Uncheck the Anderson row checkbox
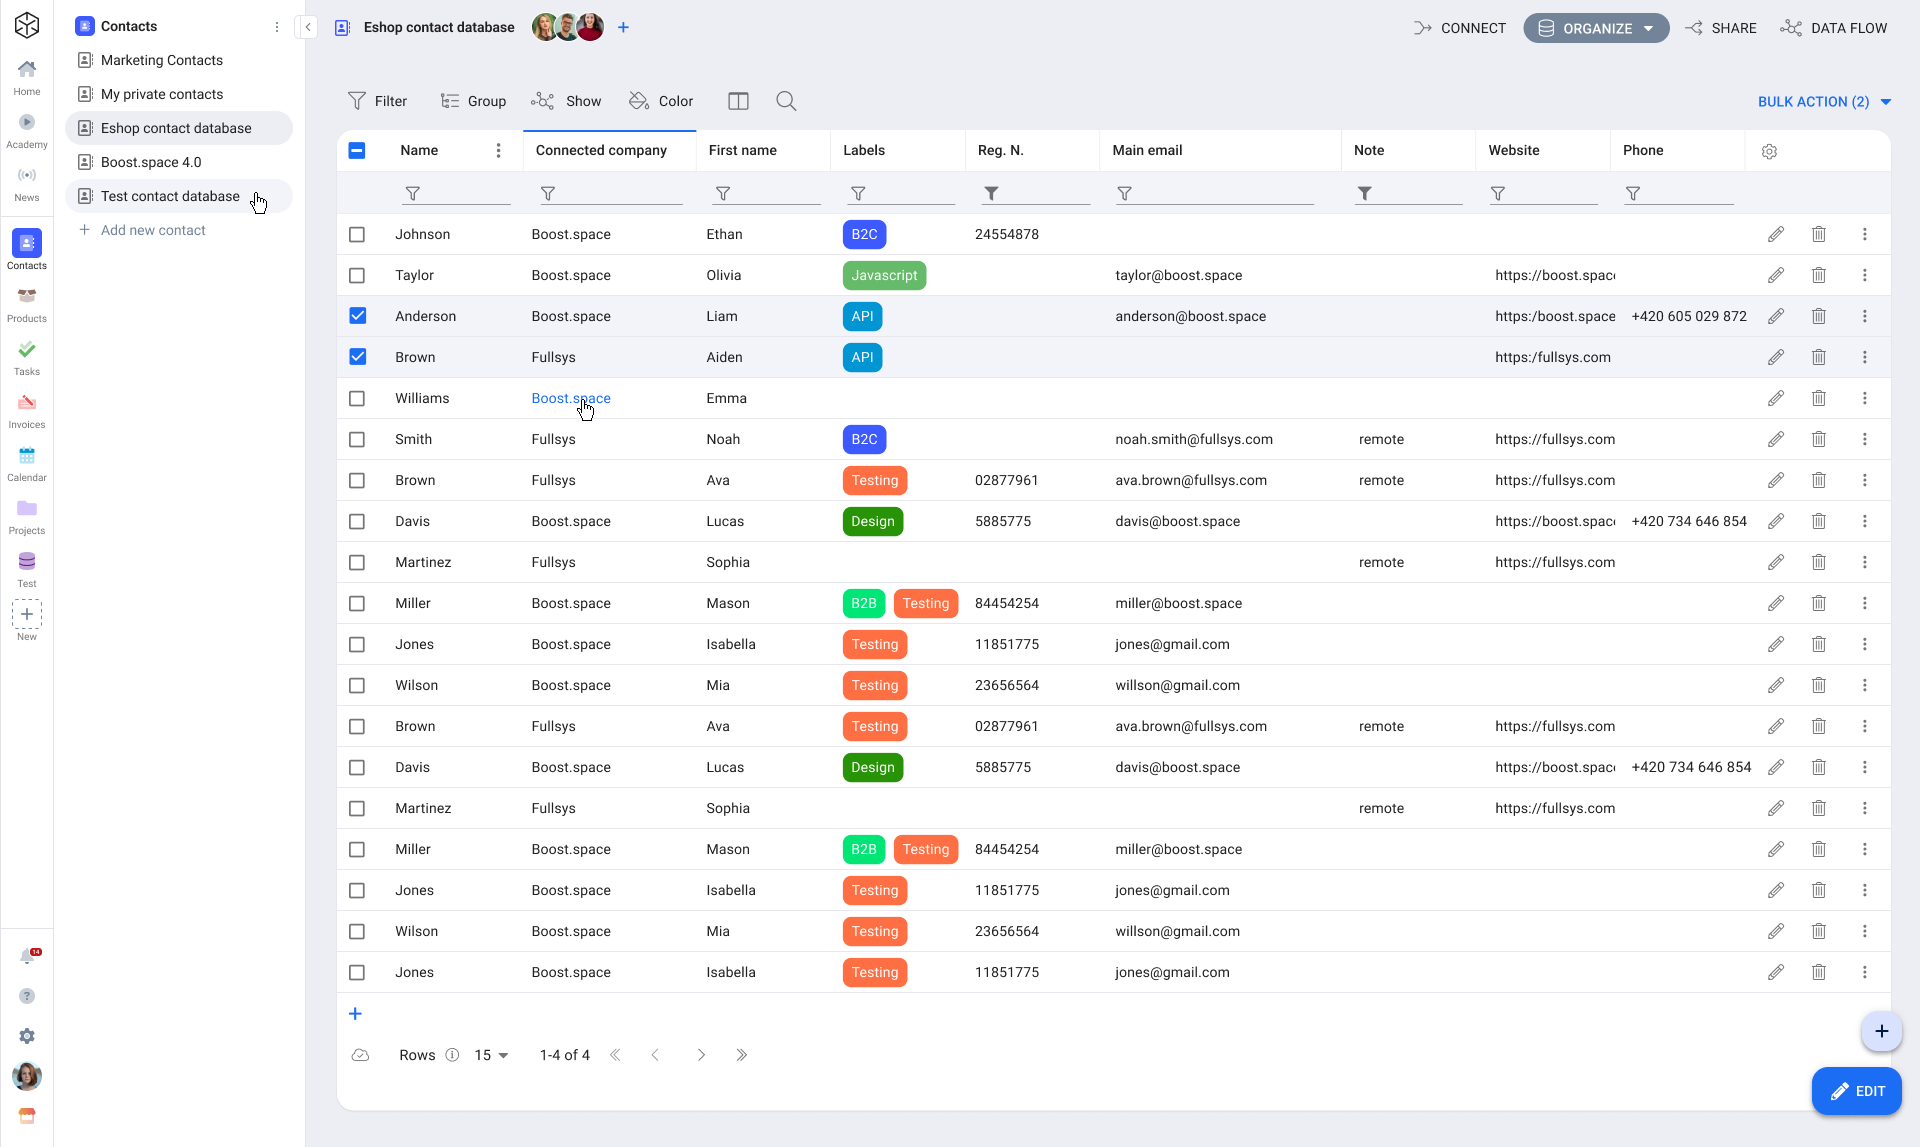Image resolution: width=1920 pixels, height=1147 pixels. pos(357,316)
